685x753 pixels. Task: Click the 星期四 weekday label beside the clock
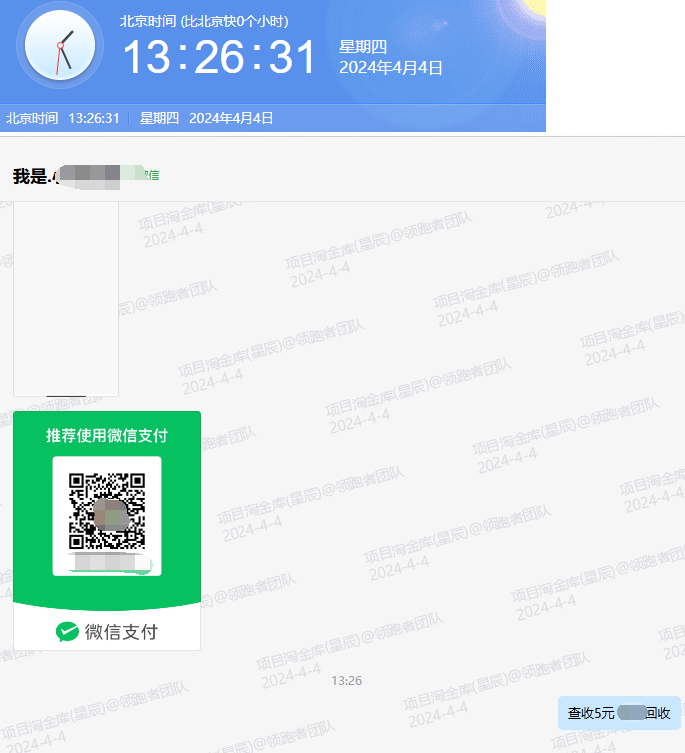tap(363, 47)
